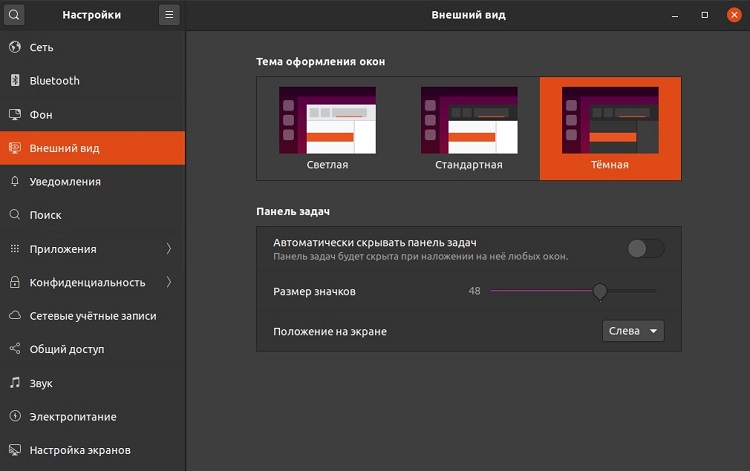Expand the Конфиденциальность section chevron

[x=168, y=282]
